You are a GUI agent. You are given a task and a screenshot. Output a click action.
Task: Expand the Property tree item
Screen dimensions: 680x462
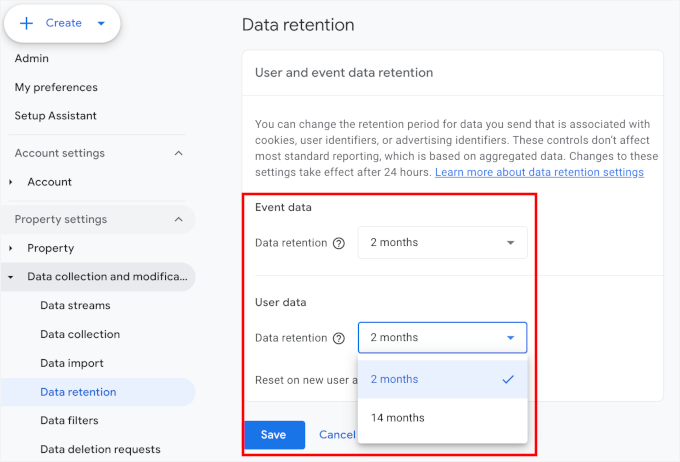(11, 248)
